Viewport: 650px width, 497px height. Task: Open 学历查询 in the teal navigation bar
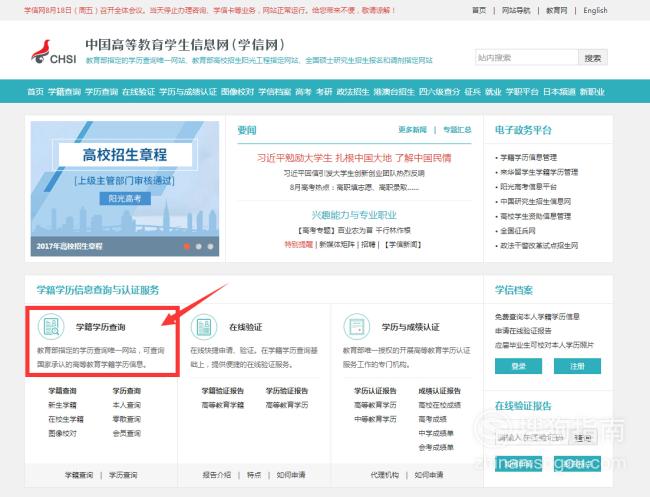(x=102, y=92)
